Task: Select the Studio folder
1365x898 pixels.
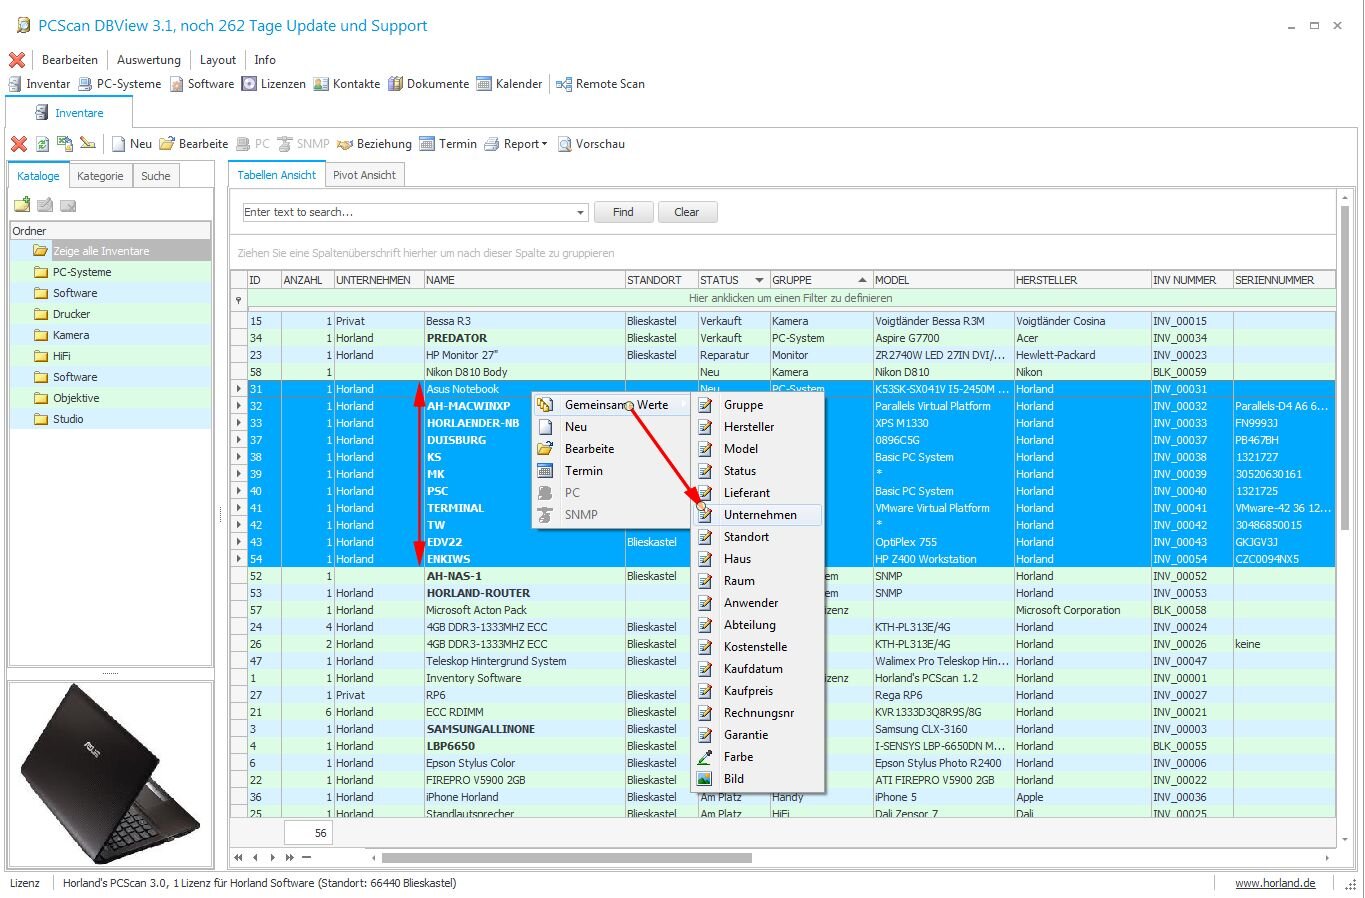Action: [x=68, y=419]
